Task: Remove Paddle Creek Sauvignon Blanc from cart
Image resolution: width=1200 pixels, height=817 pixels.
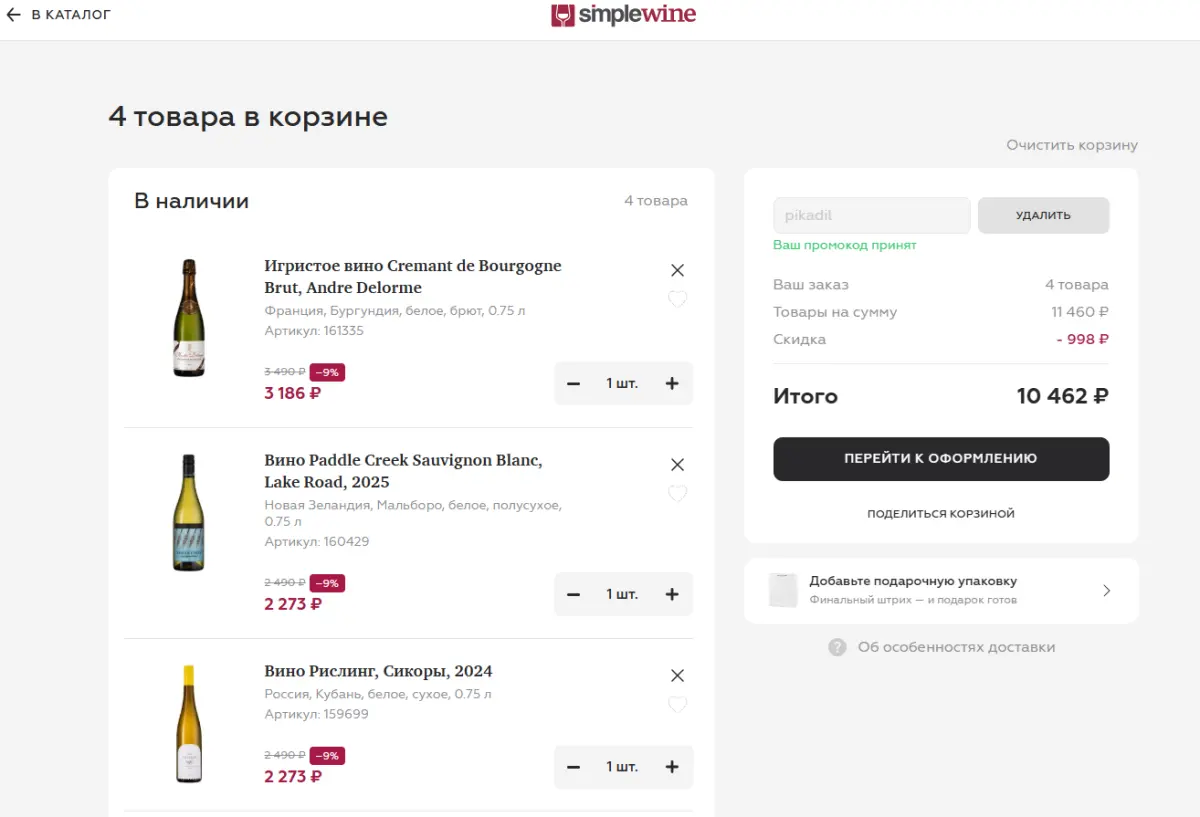Action: 677,464
